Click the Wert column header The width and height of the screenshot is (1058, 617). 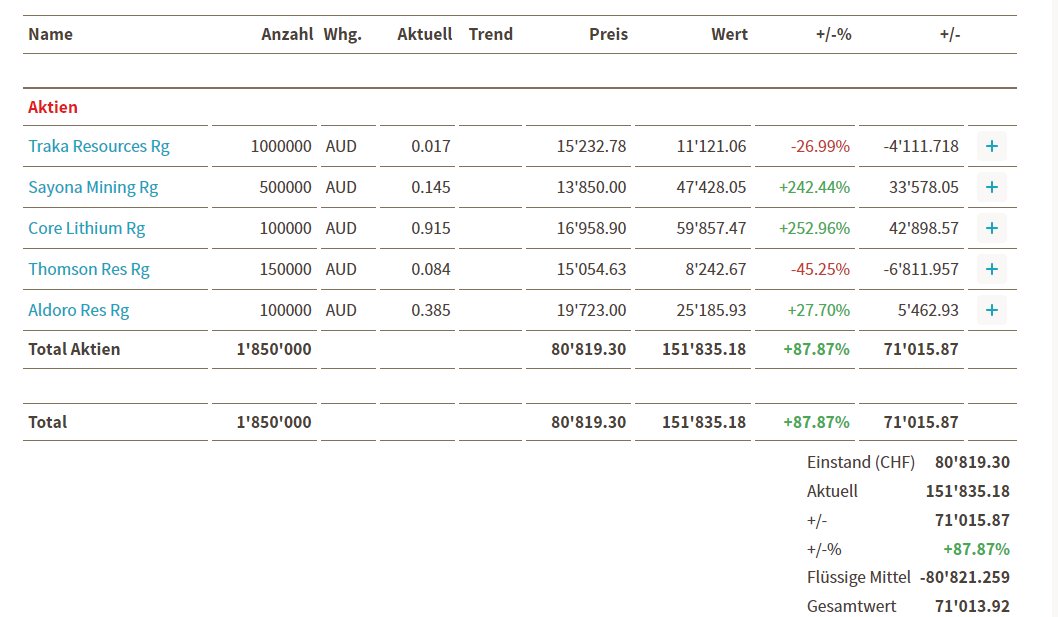point(729,34)
